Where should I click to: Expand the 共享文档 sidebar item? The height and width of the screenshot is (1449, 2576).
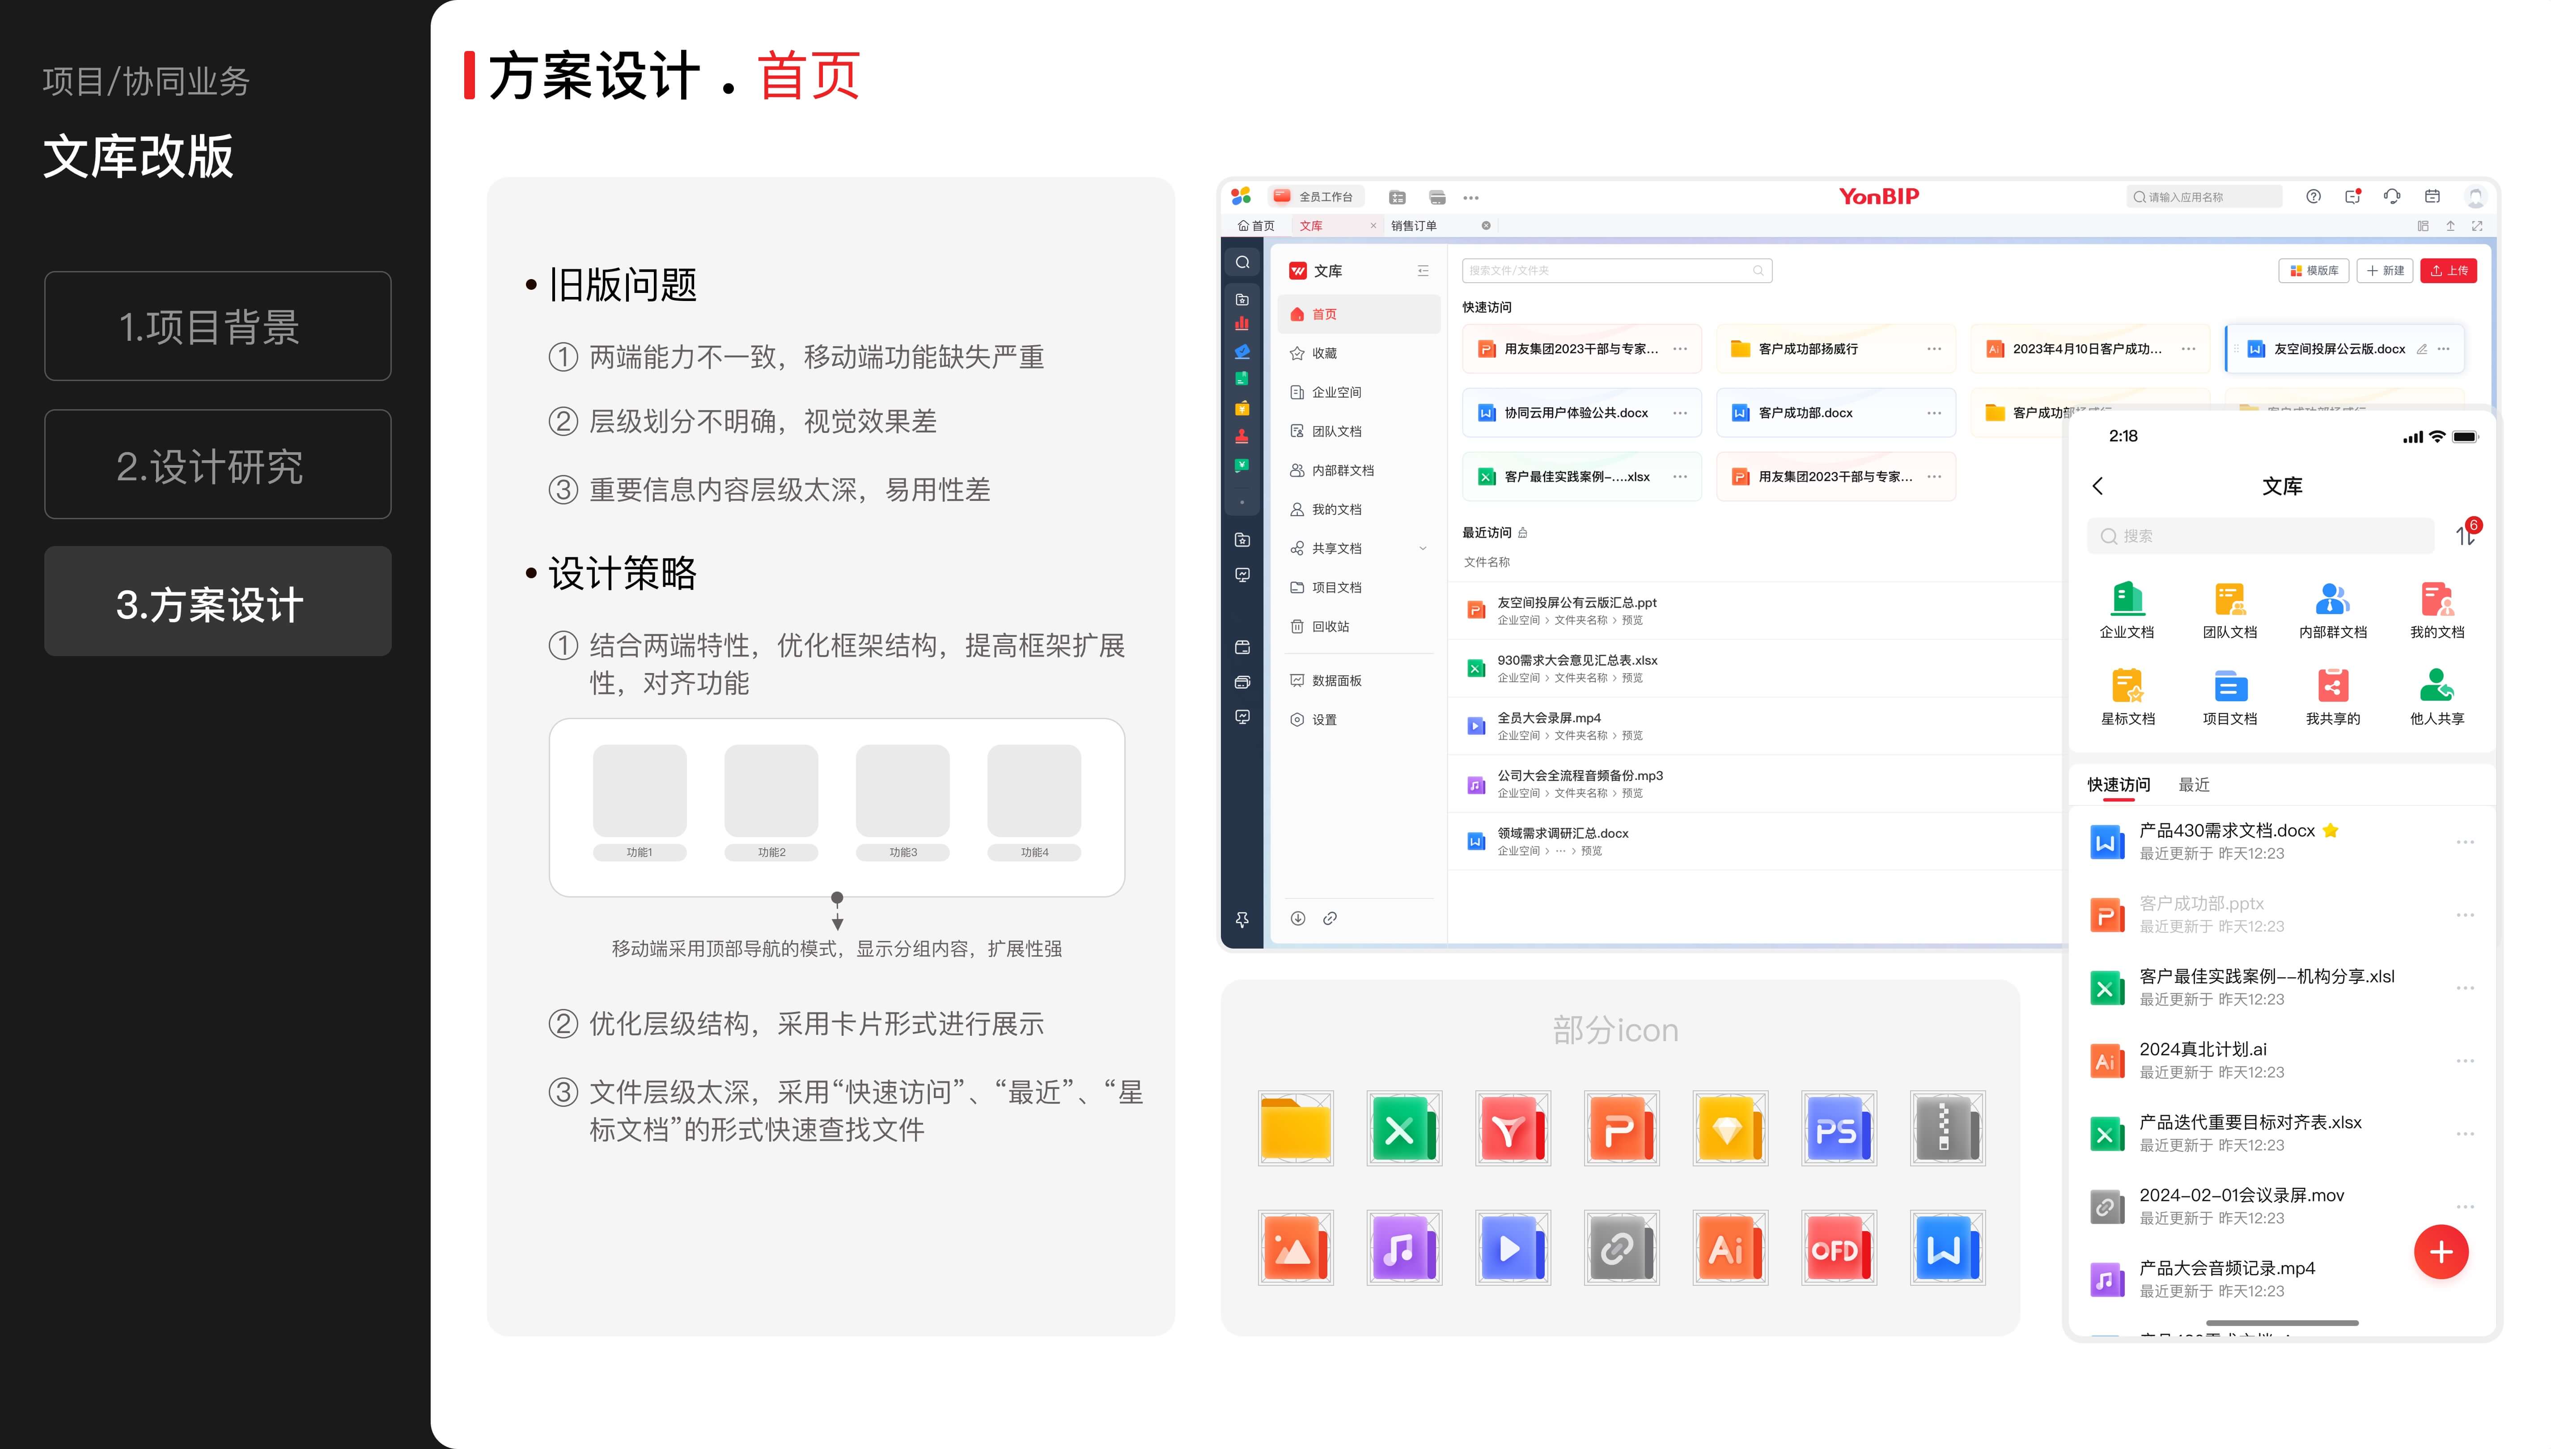pyautogui.click(x=1422, y=548)
